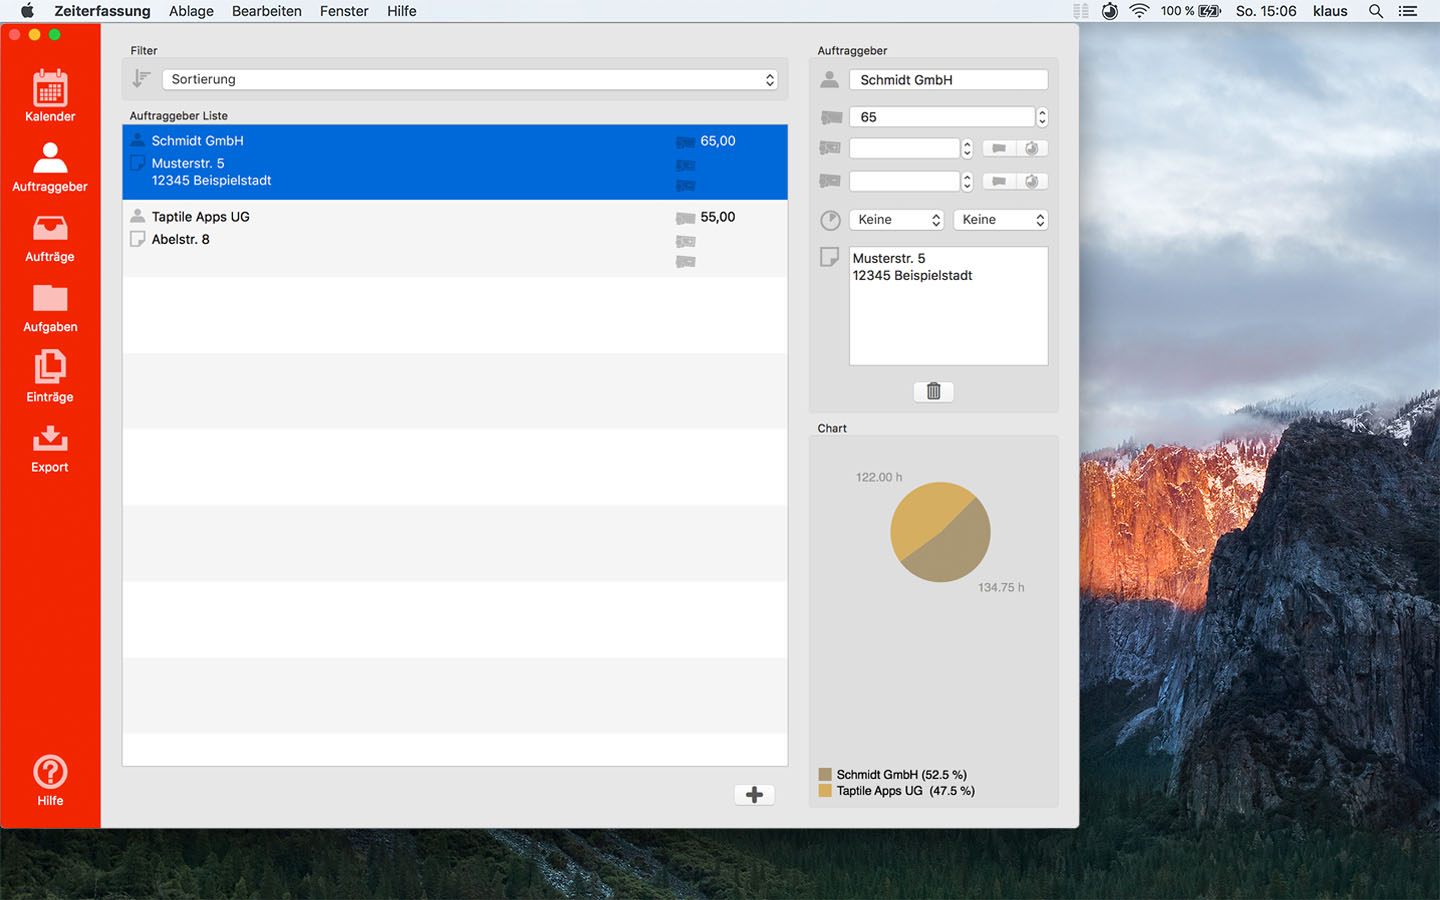1440x900 pixels.
Task: Click the sort order icon beside Sortierung
Action: (x=141, y=79)
